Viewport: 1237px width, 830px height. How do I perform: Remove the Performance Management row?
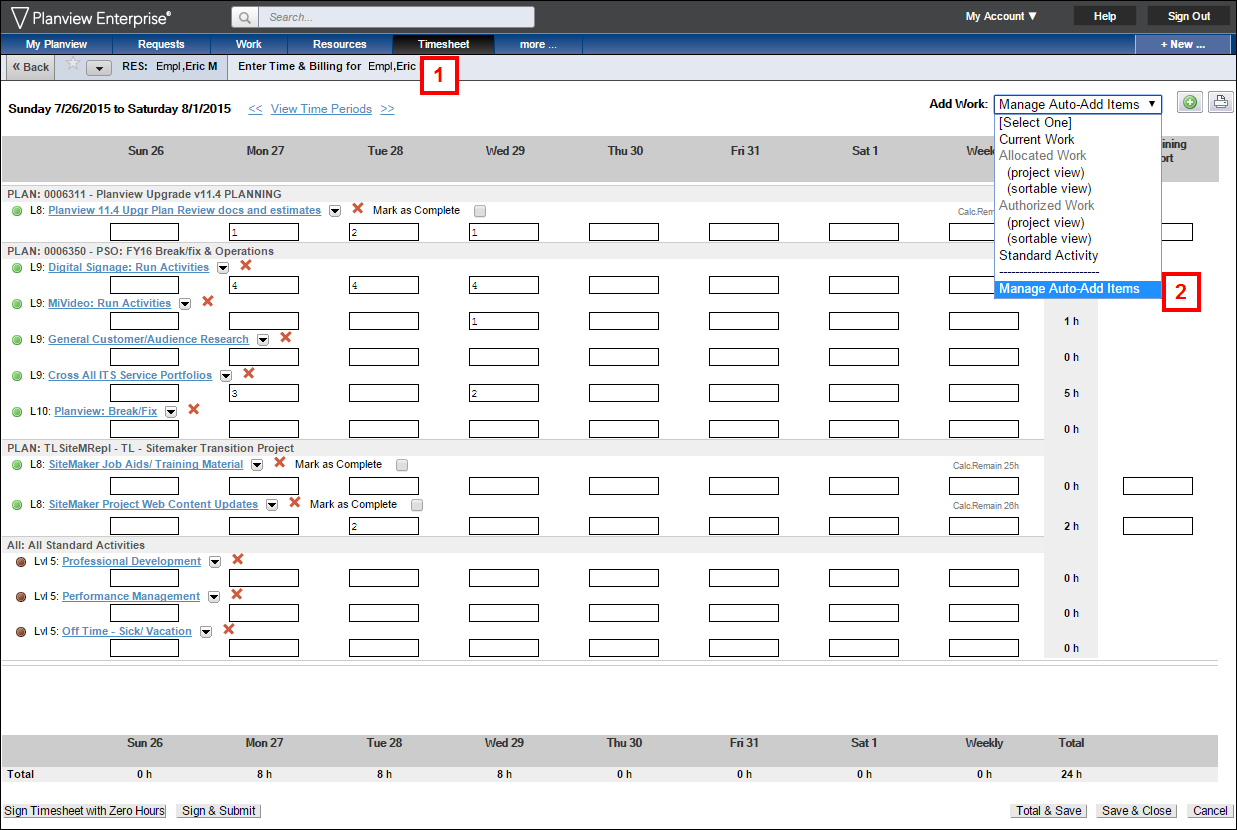click(236, 594)
